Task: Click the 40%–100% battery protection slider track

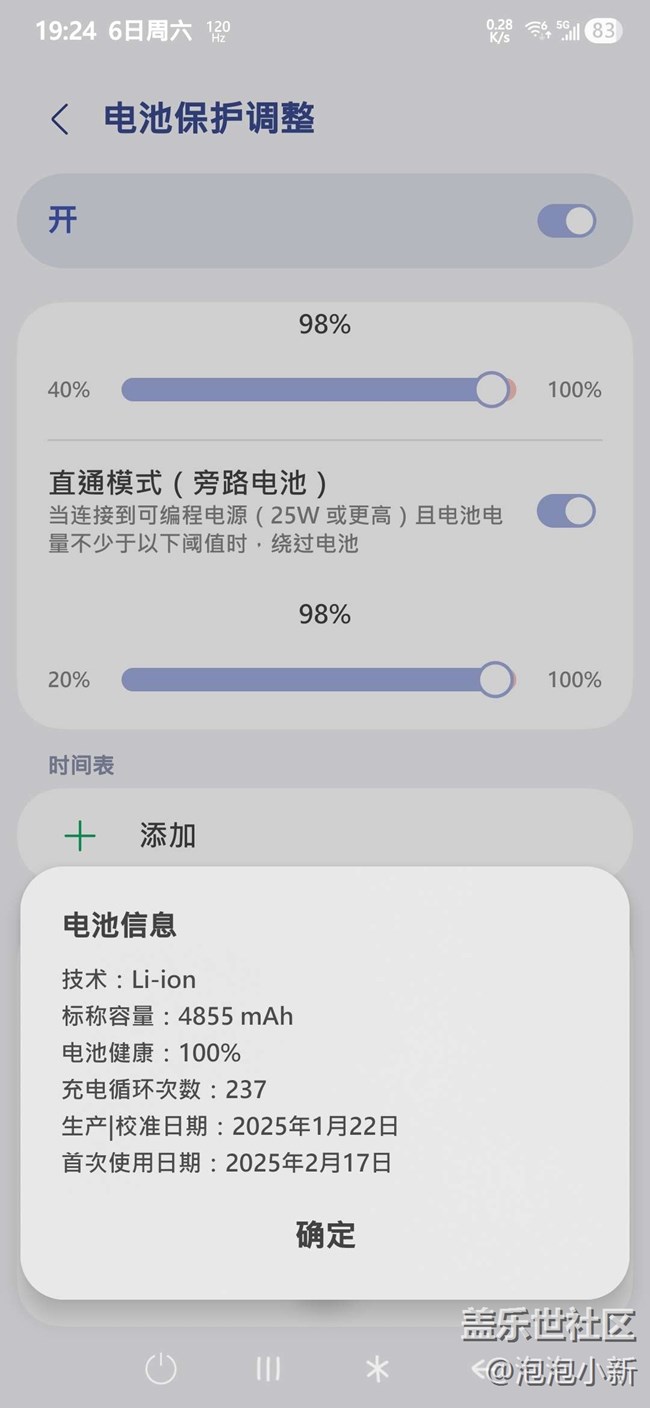Action: tap(300, 390)
